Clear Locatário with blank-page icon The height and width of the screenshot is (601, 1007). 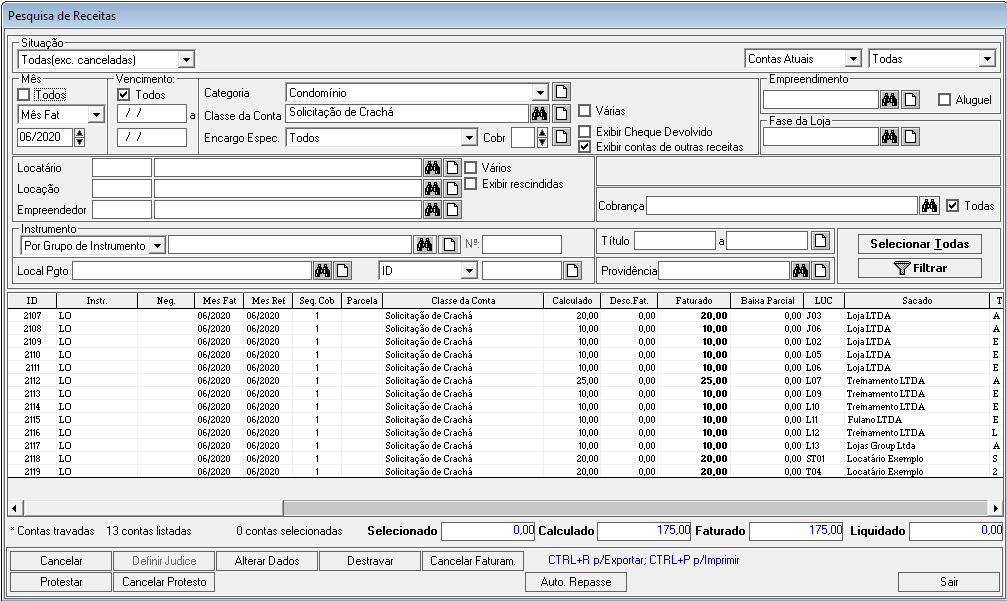(453, 168)
